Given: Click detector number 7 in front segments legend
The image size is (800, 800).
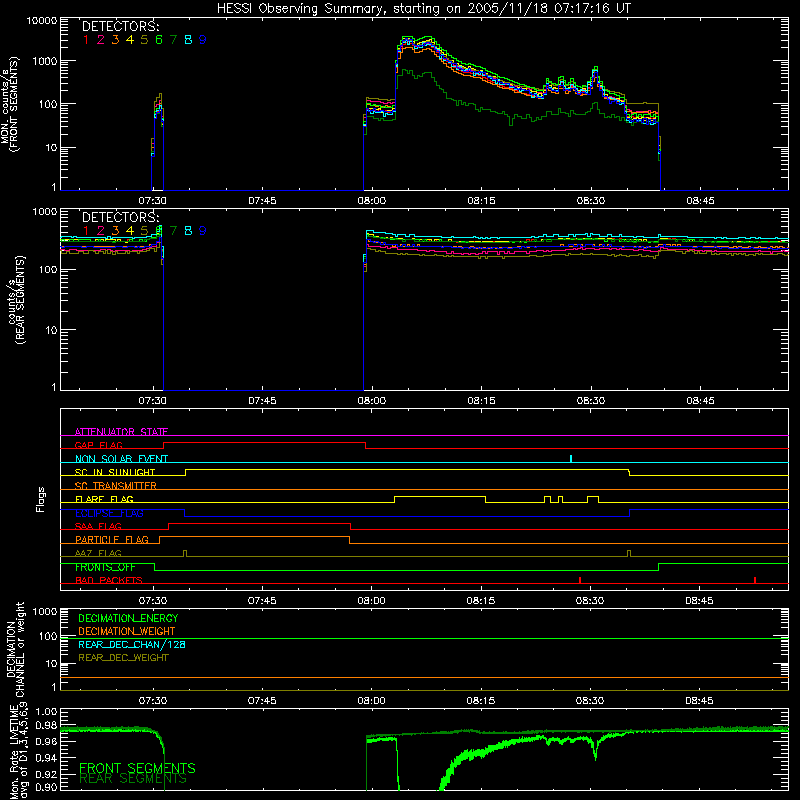Looking at the screenshot, I should [173, 40].
